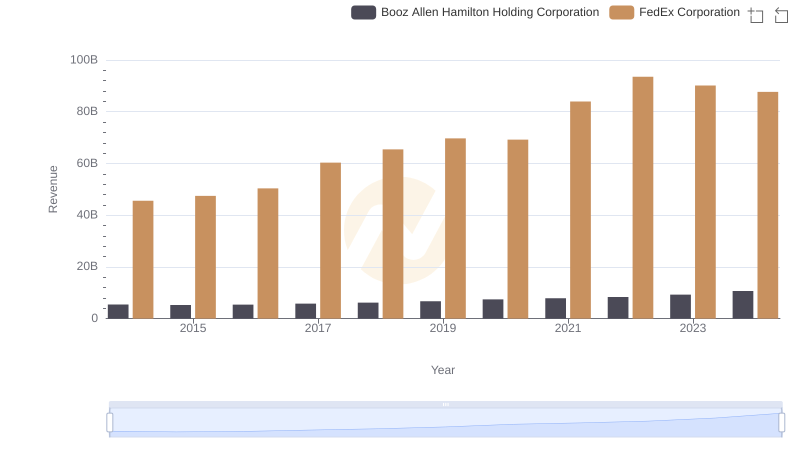Click FedEx bar for 2017
Screen dimensions: 800x461
[331, 241]
